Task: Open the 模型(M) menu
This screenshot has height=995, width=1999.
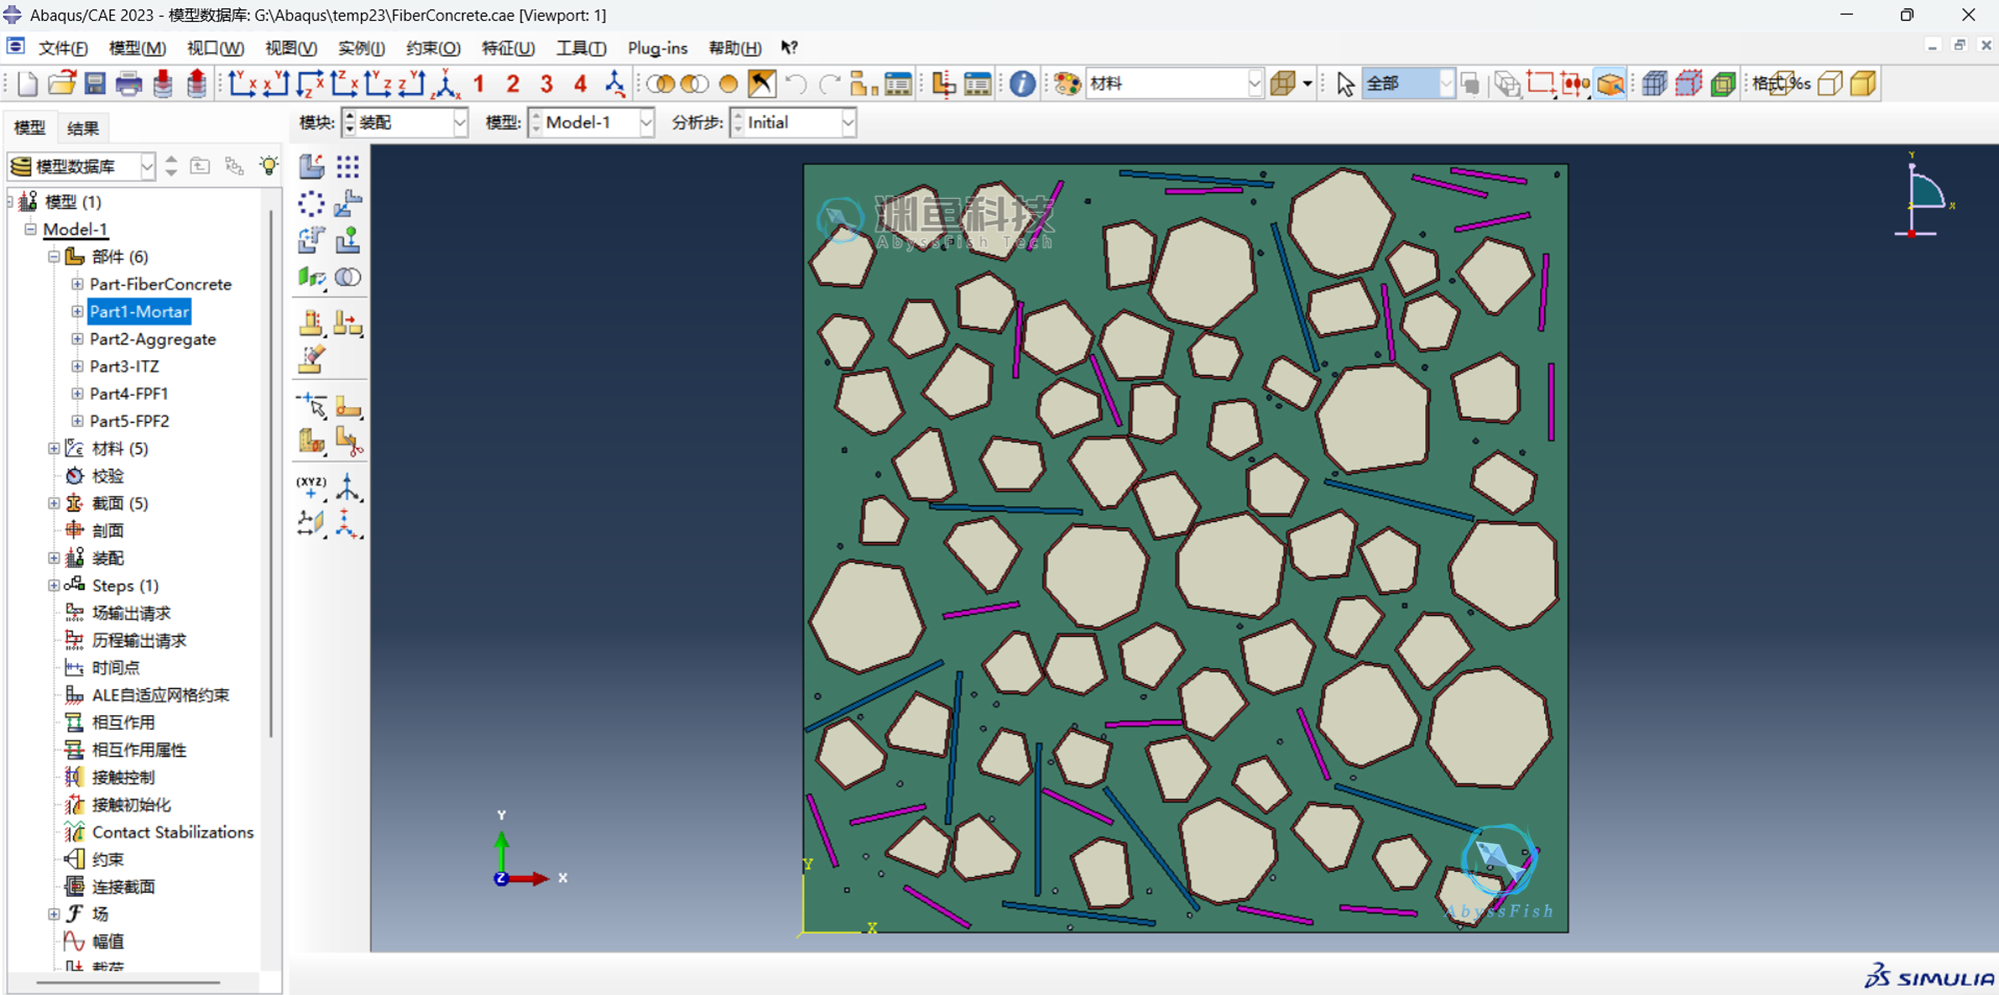Action: click(x=137, y=48)
